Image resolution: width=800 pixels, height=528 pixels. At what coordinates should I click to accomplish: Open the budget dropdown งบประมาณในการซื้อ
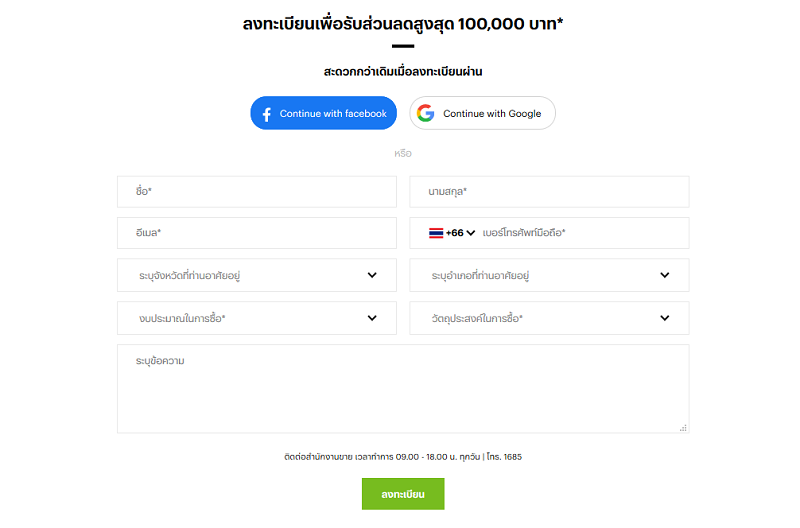257,318
